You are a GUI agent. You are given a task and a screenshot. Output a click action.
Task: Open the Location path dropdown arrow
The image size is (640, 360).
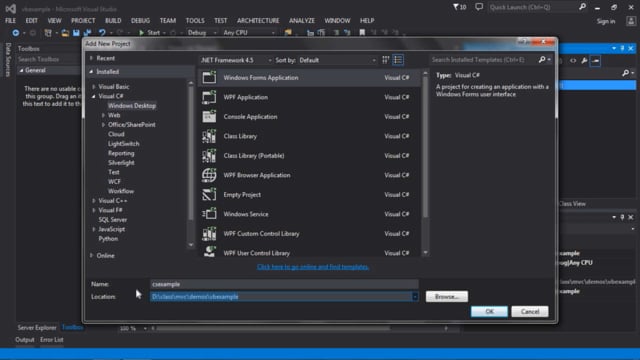[415, 297]
